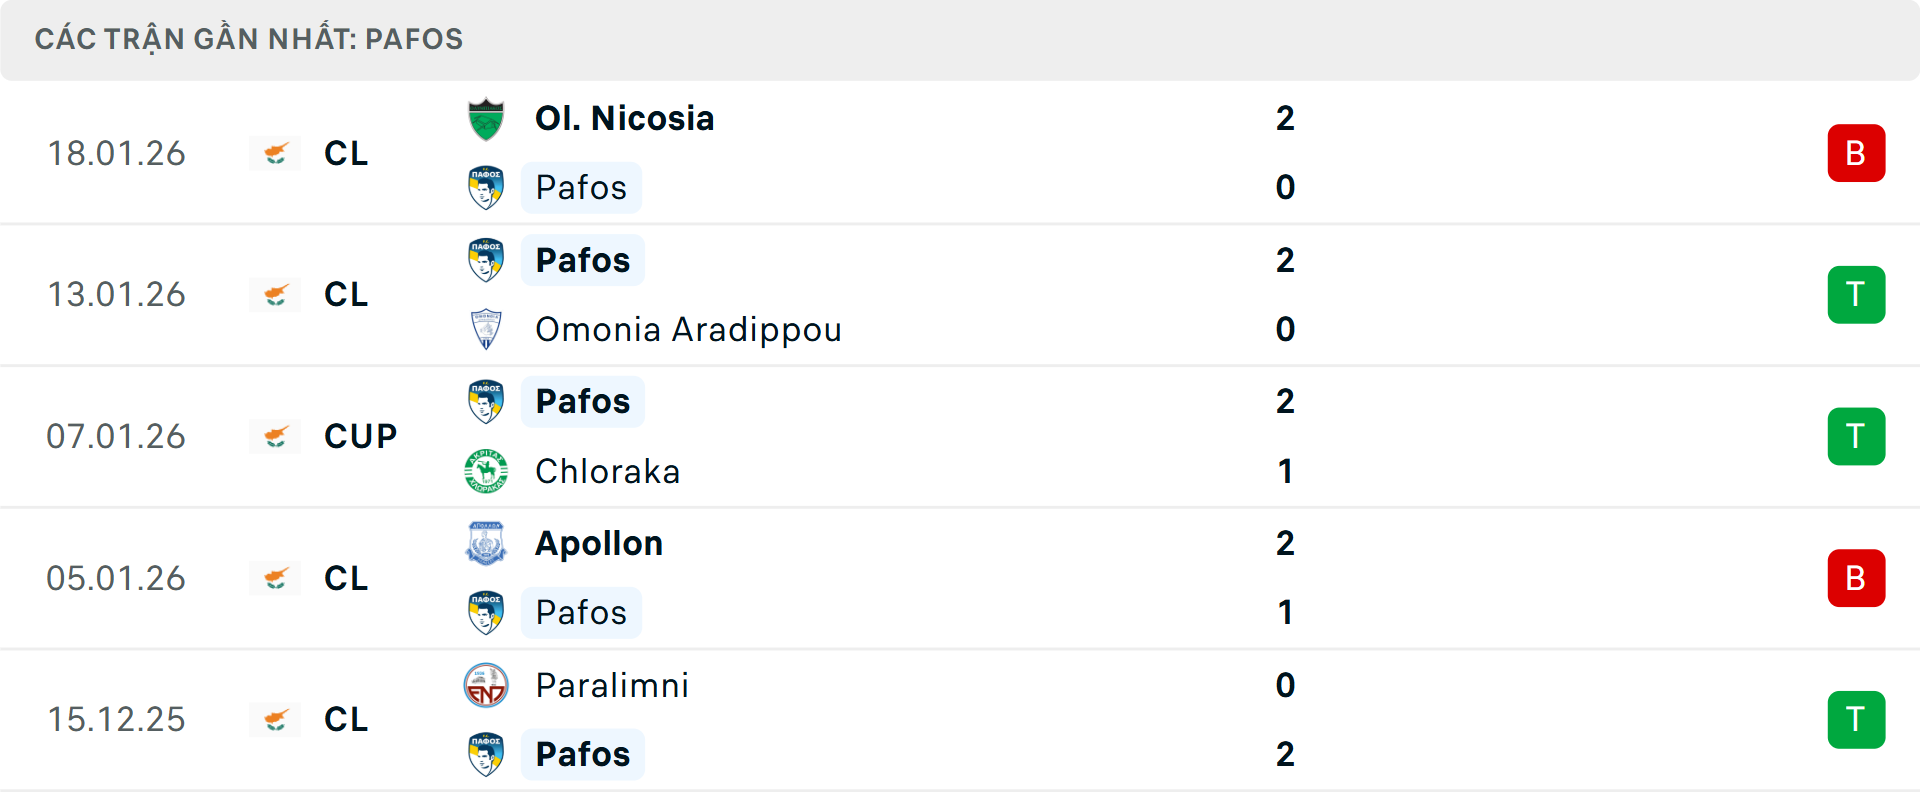Click the Ol. Nicosia club crest
Screen dimensions: 1920x792
(x=486, y=119)
